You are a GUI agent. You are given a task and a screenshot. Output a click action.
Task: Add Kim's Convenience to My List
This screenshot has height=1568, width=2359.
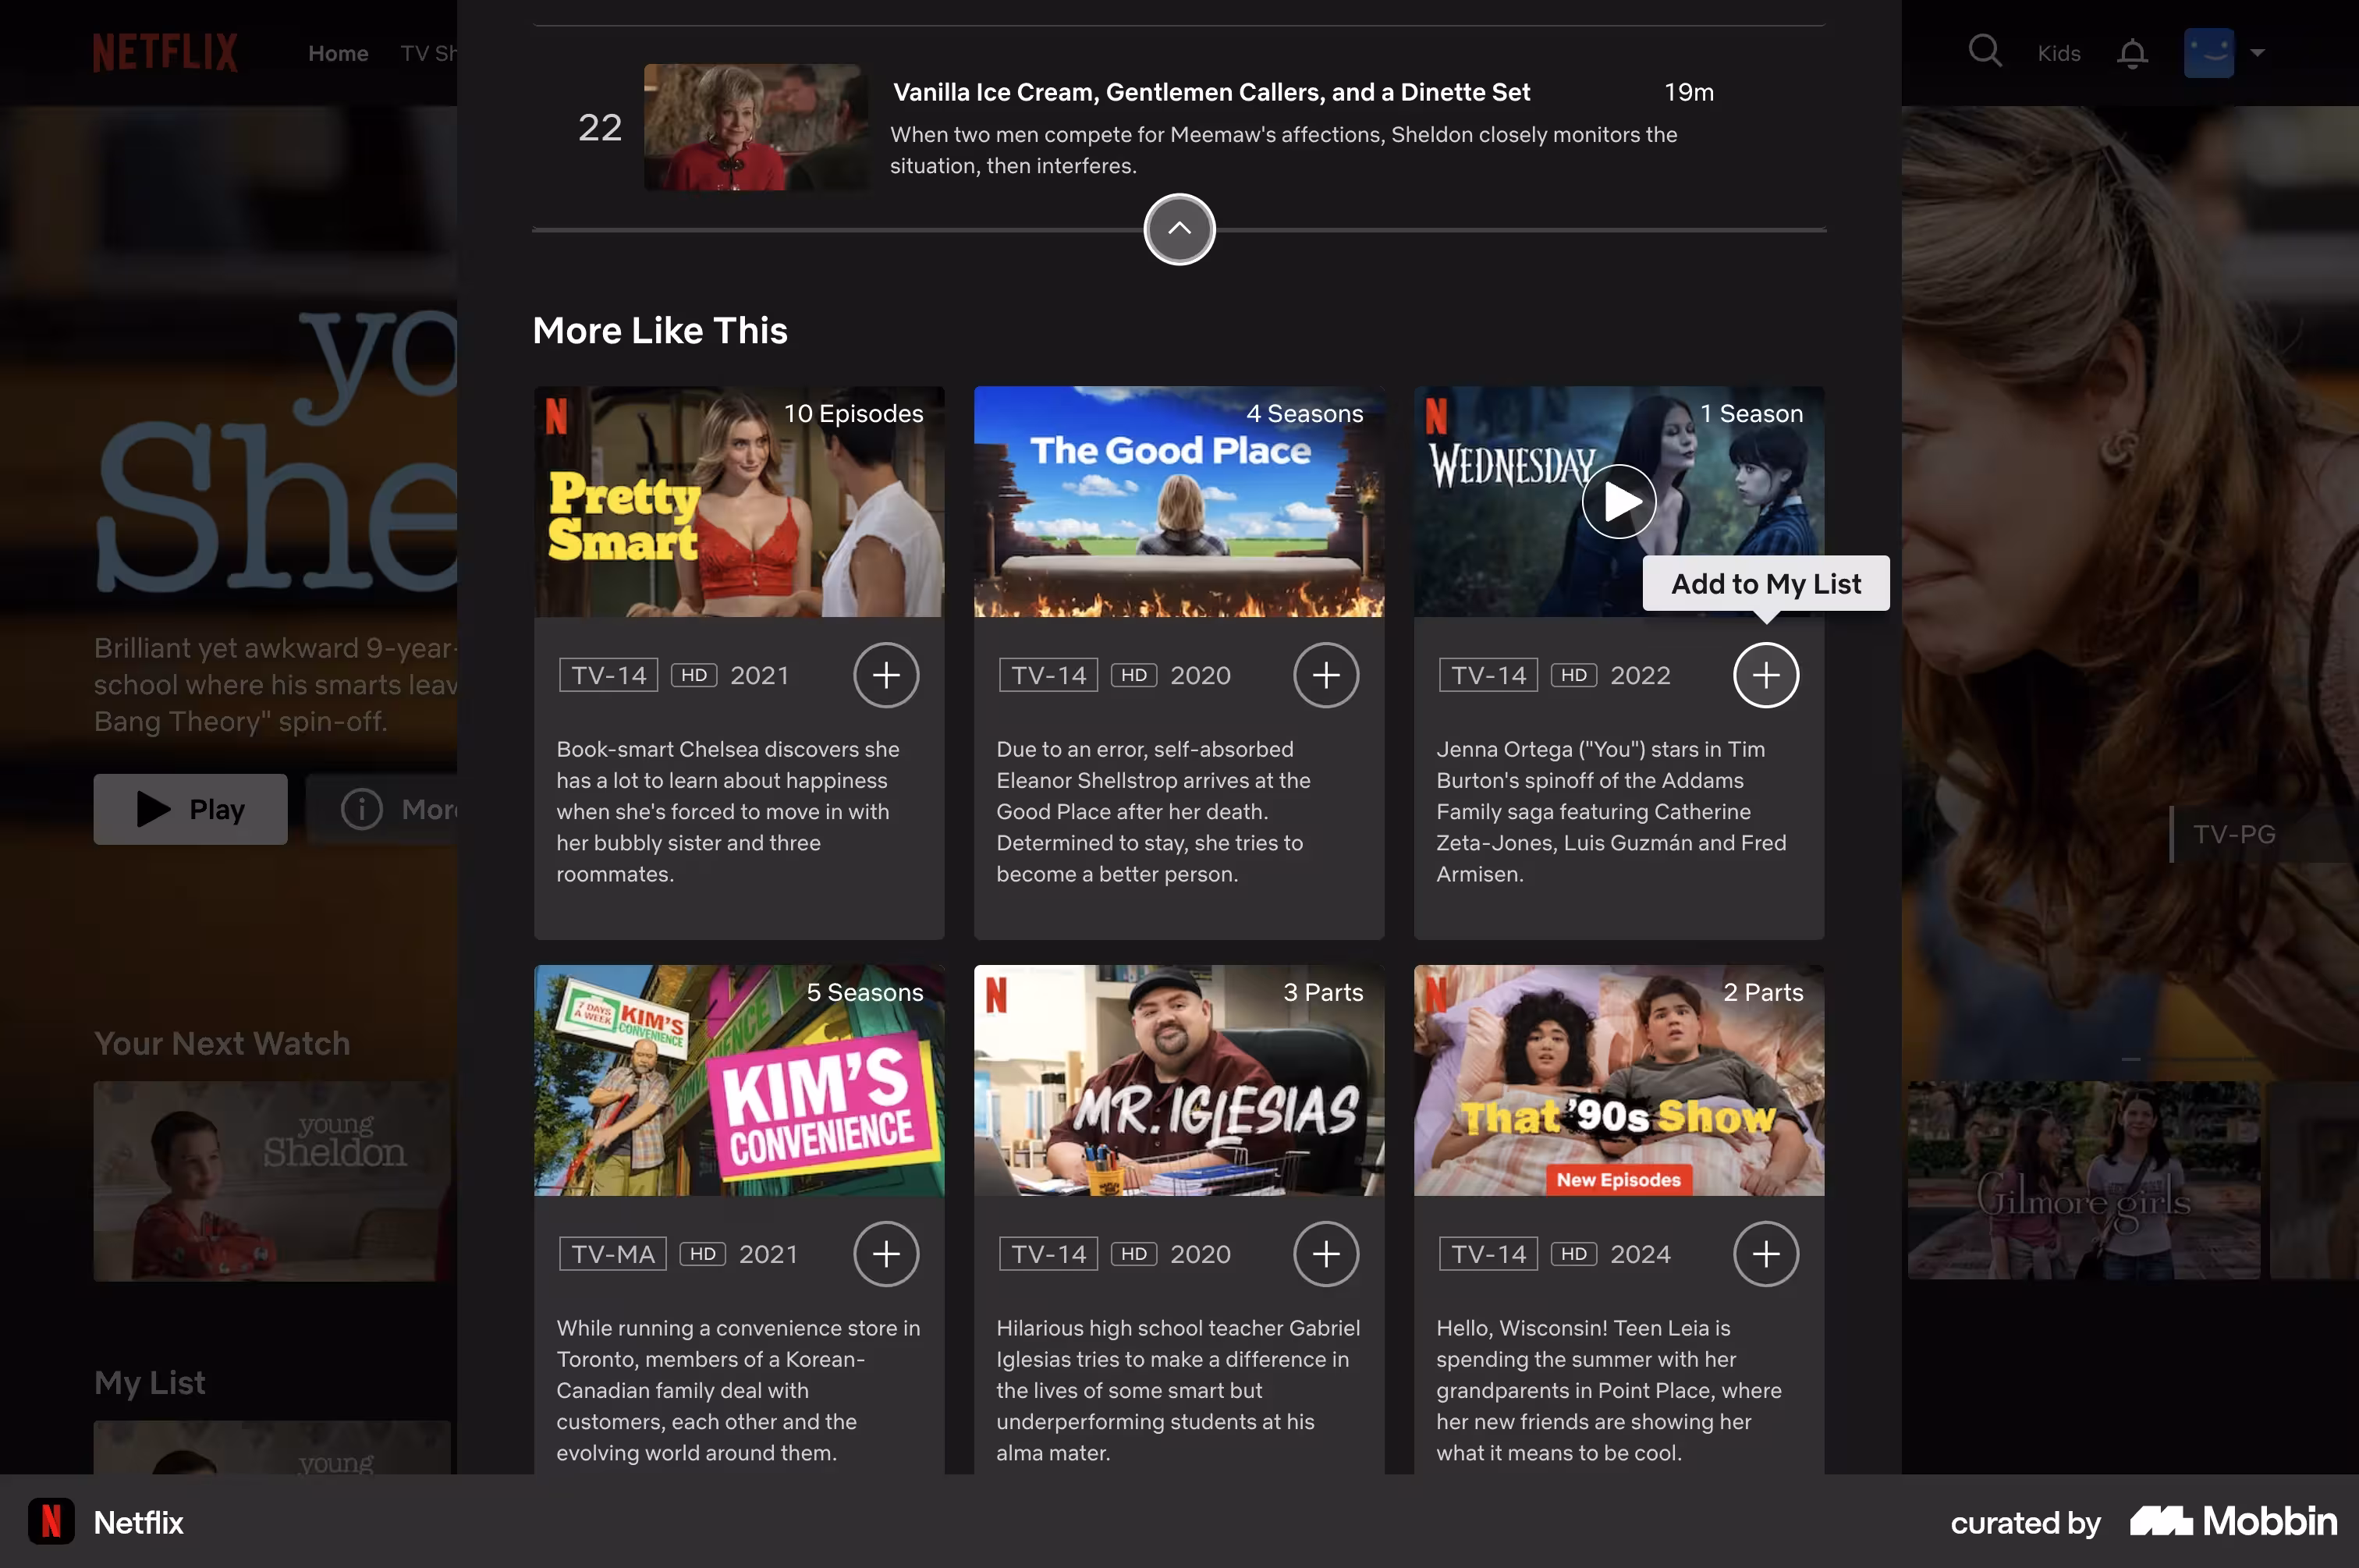pos(886,1254)
